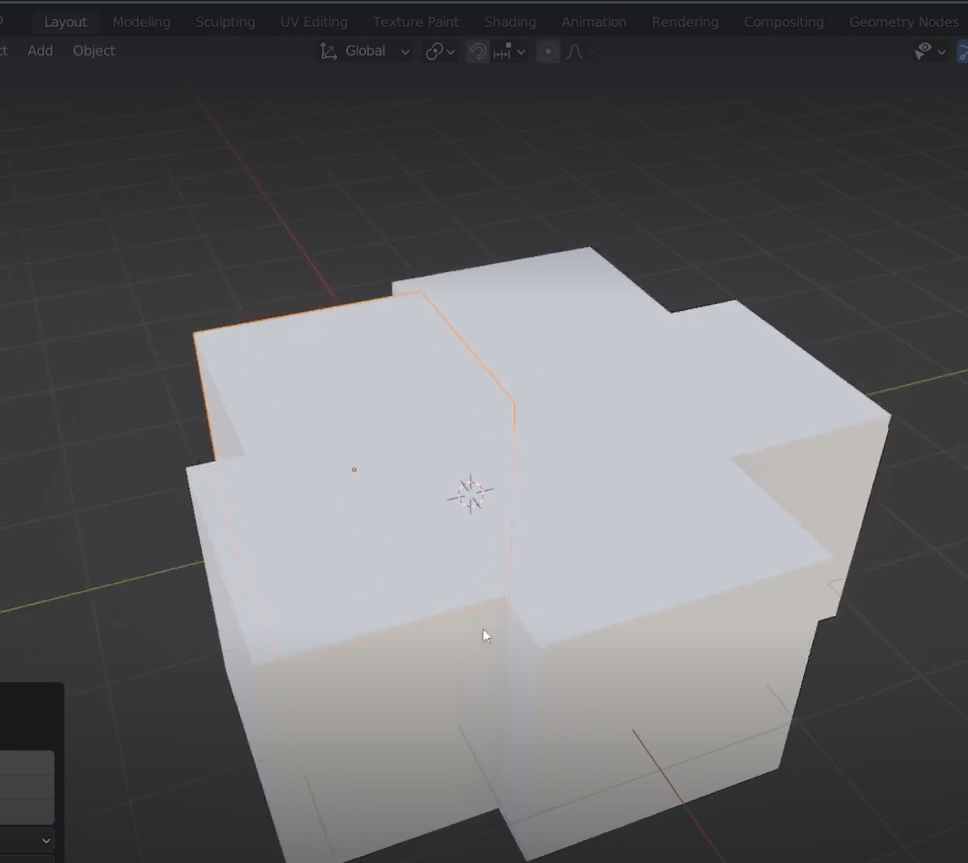Switch to the Shading workspace tab
The image size is (968, 863).
[x=510, y=22]
